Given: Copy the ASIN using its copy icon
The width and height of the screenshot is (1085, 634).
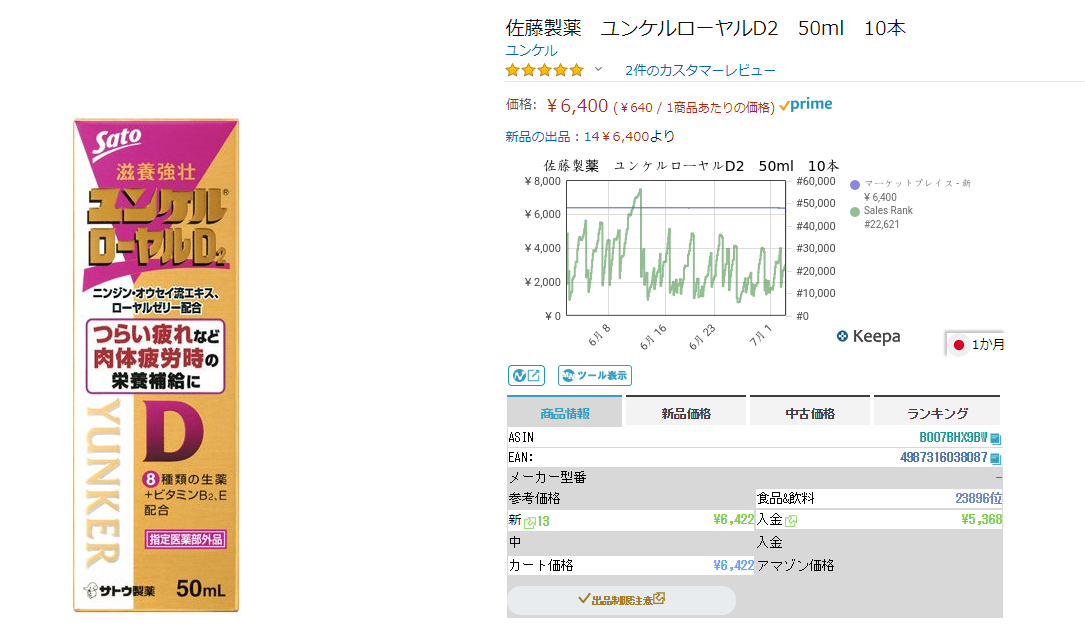Looking at the screenshot, I should [995, 438].
